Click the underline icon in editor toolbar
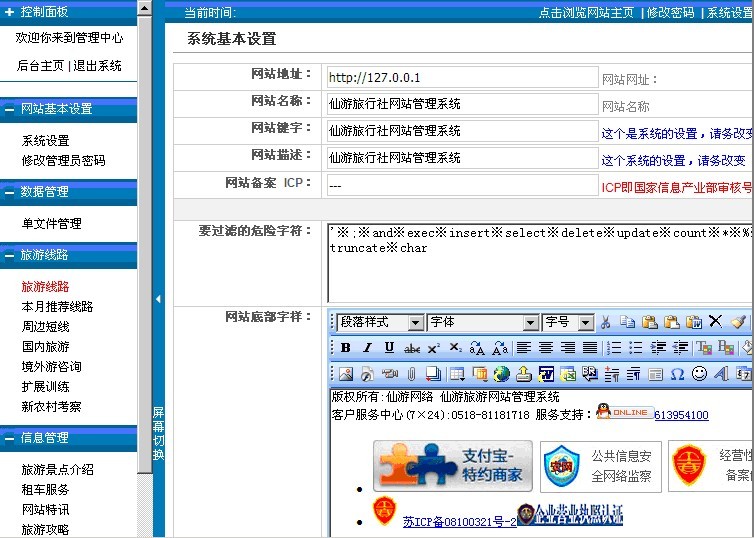The height and width of the screenshot is (538, 754). point(389,348)
